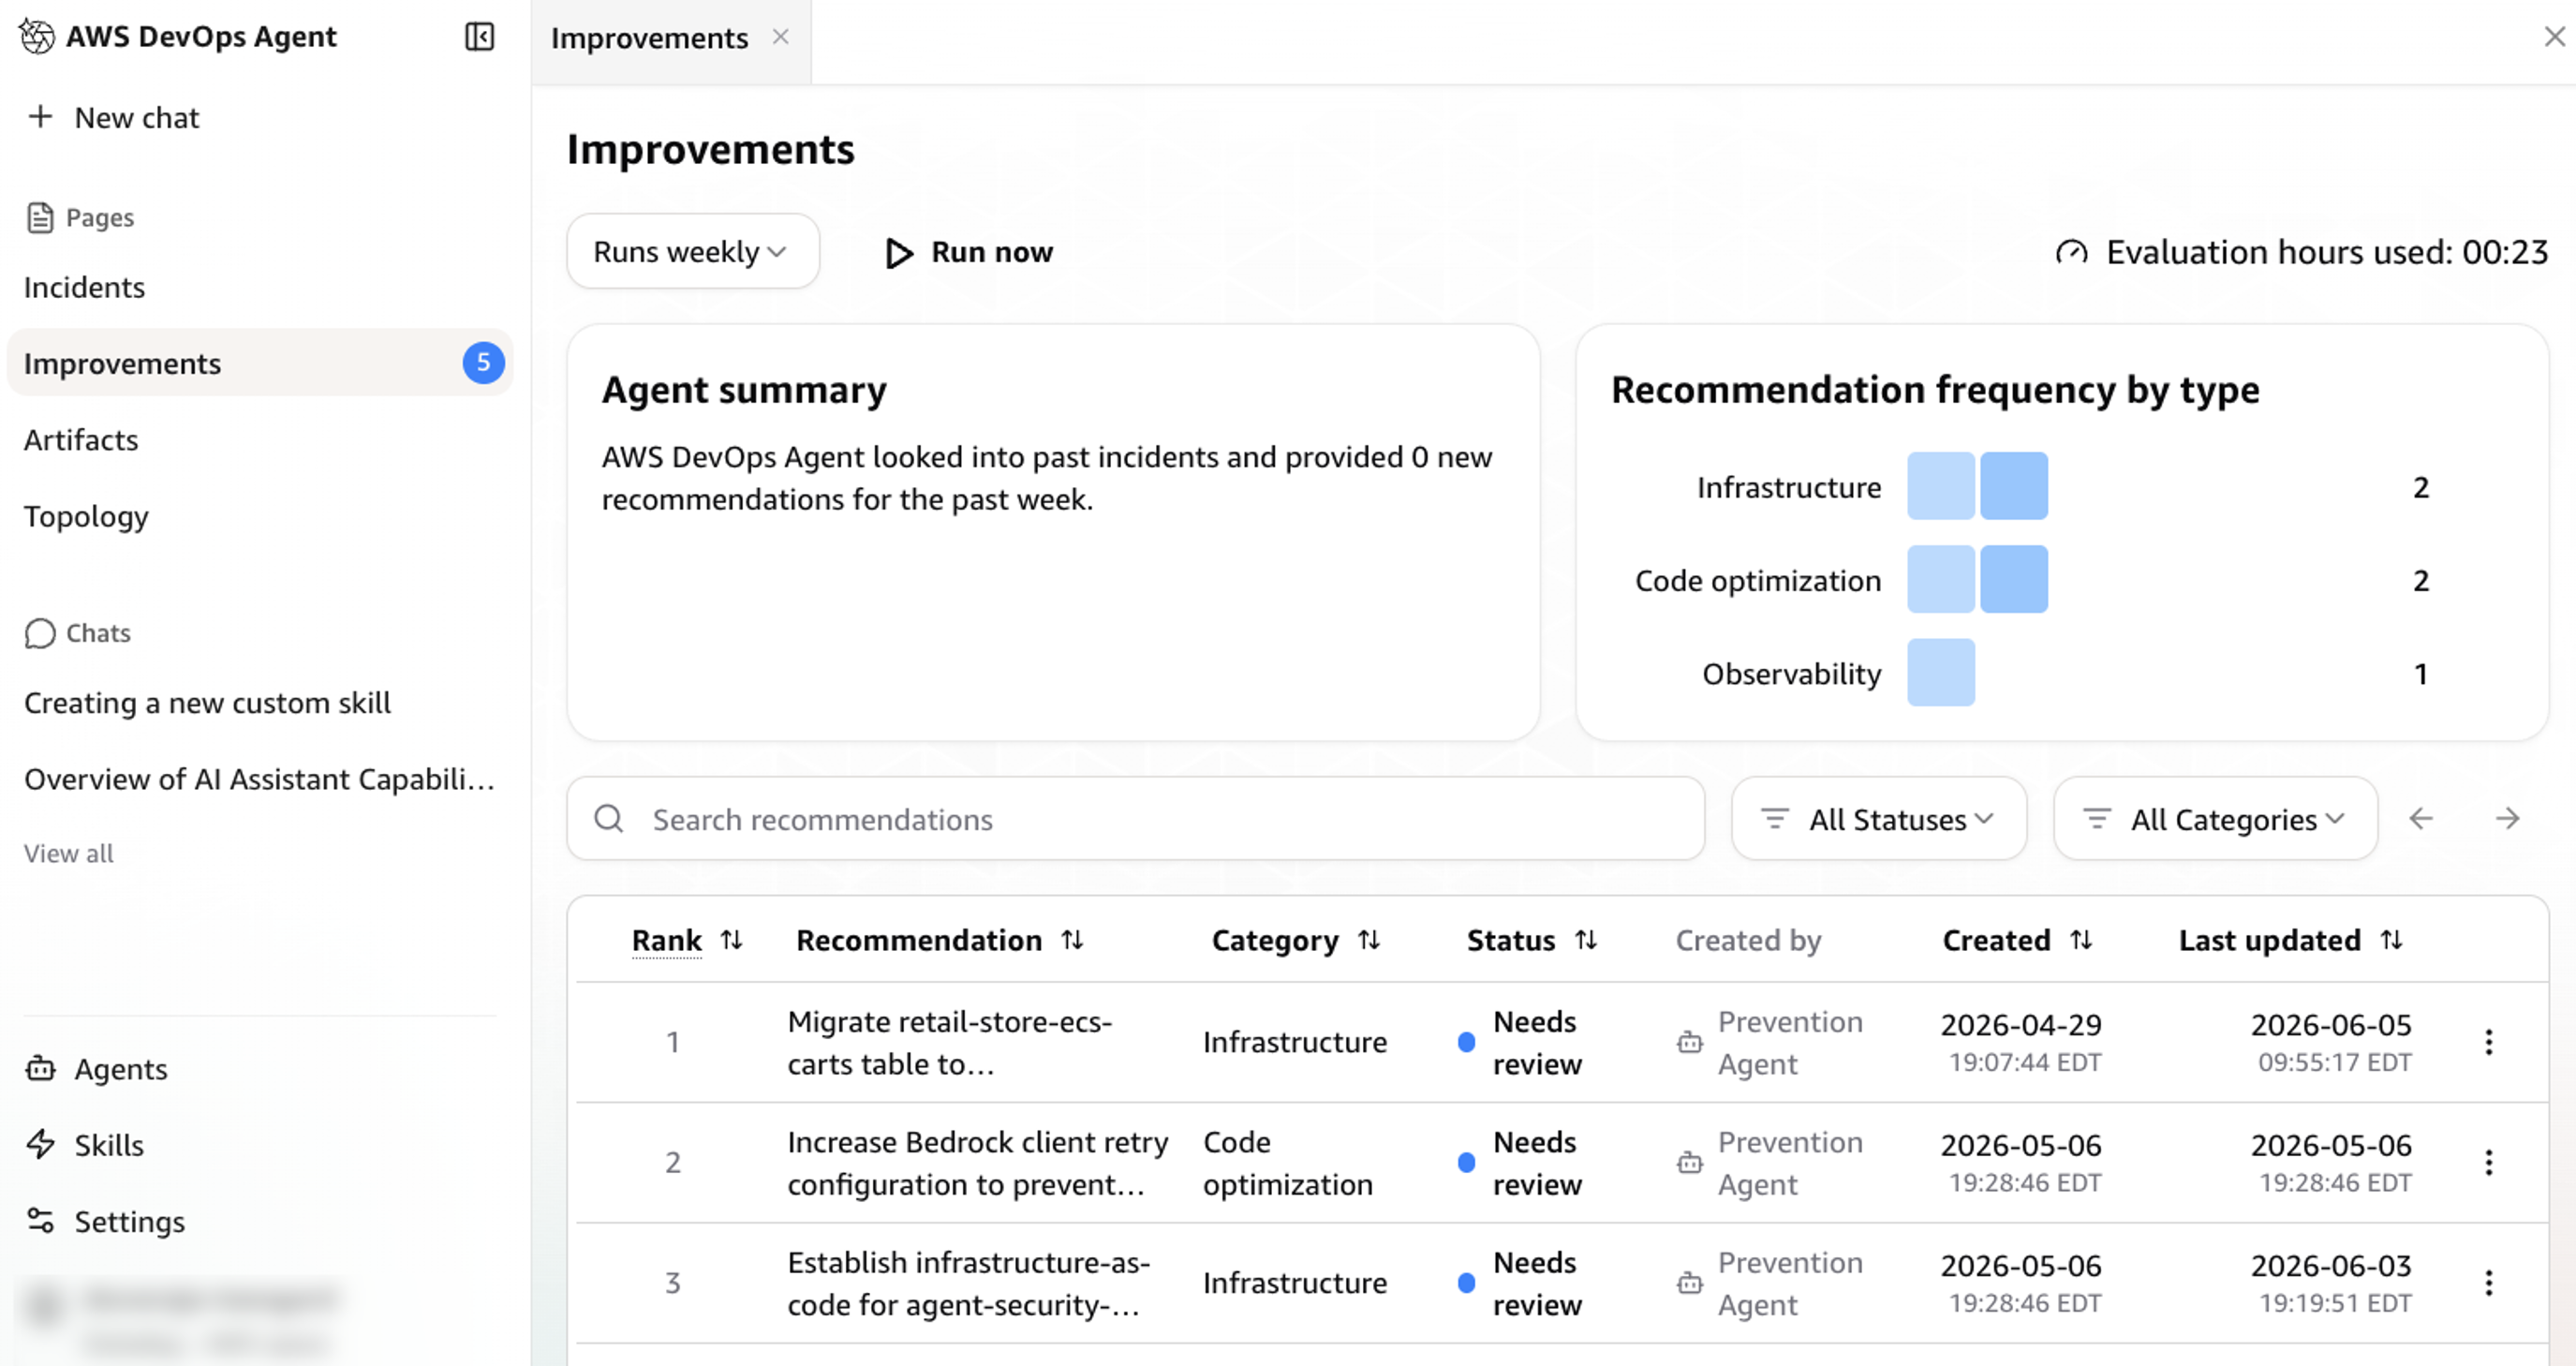Select Improvements in the sidebar

(259, 363)
